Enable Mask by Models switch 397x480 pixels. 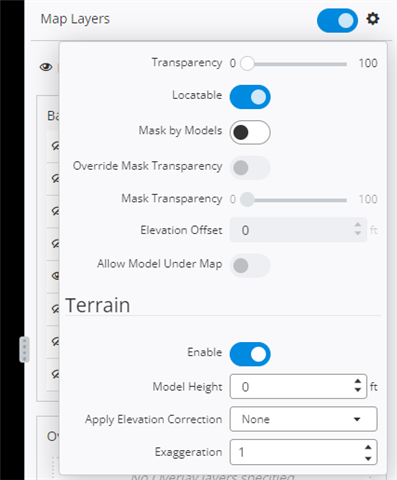[250, 132]
